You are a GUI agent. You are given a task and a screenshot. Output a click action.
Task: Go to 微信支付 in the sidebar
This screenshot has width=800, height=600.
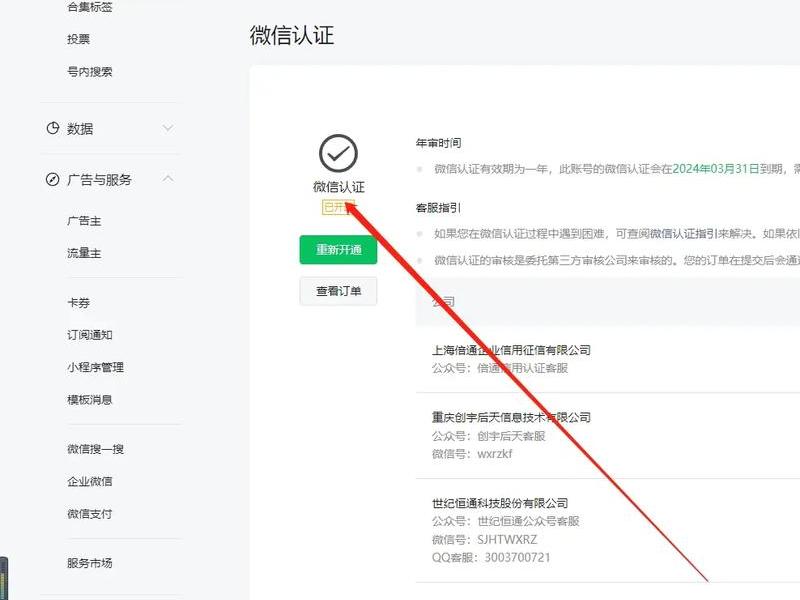[90, 514]
